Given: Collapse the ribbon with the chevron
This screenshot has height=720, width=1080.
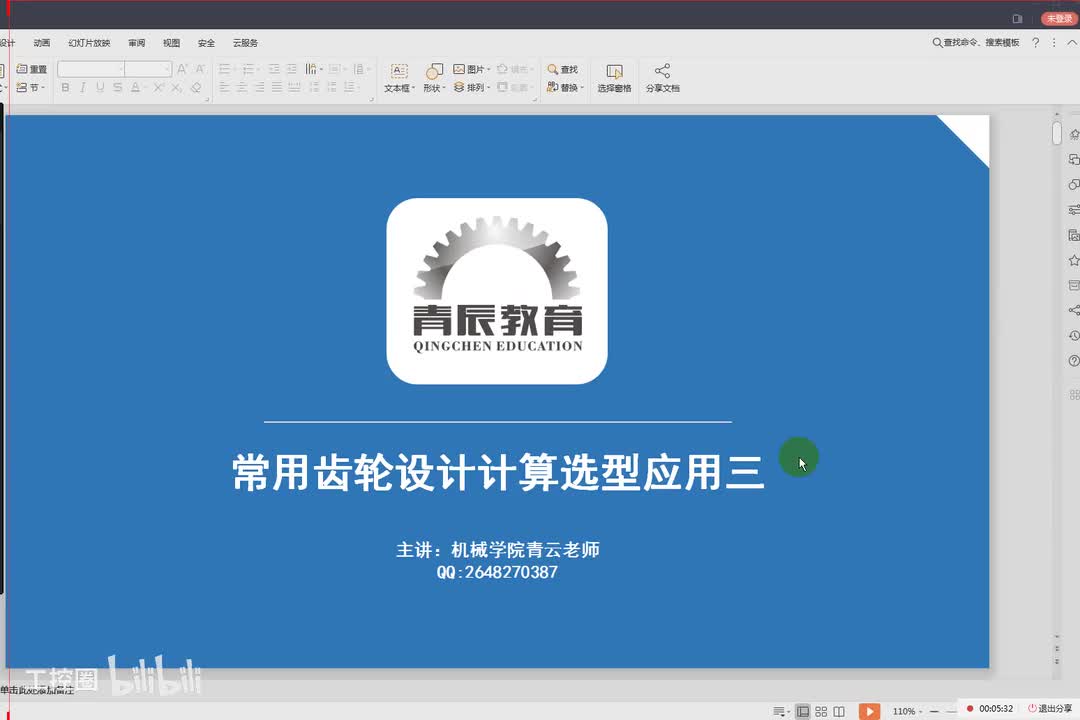Looking at the screenshot, I should 1072,43.
